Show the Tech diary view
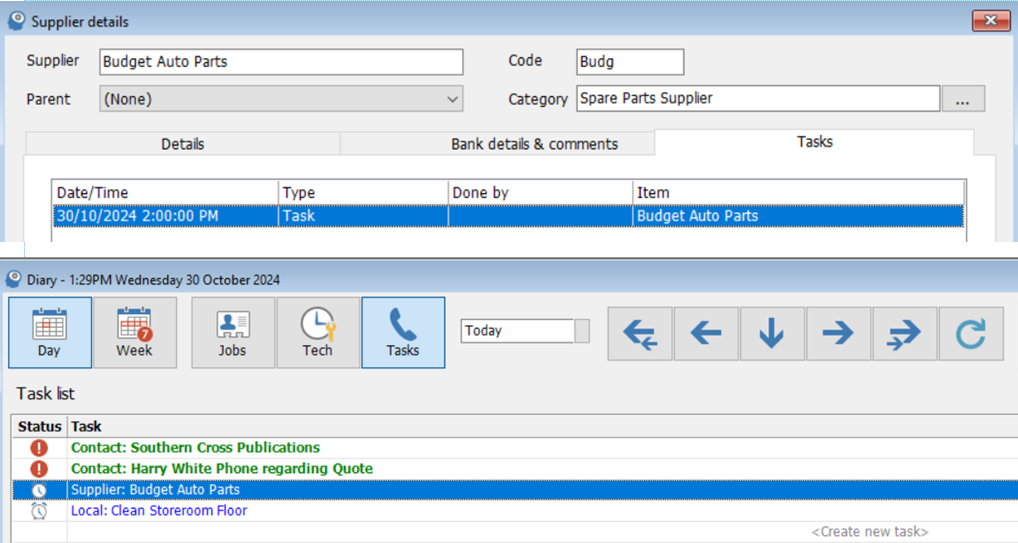Image resolution: width=1018 pixels, height=543 pixels. [x=317, y=332]
